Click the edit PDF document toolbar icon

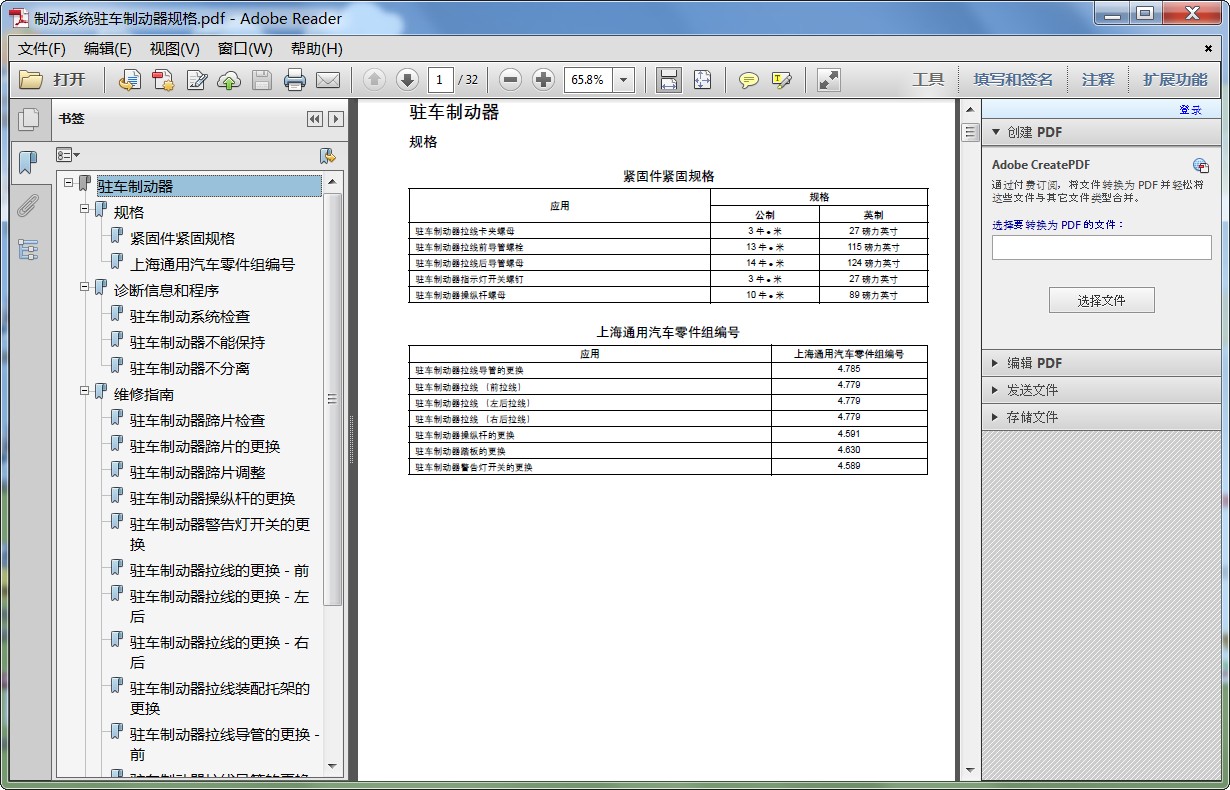point(196,80)
